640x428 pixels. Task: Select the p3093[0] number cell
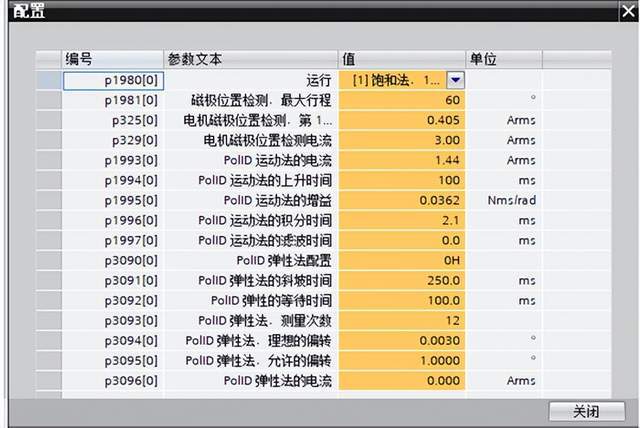tap(113, 320)
